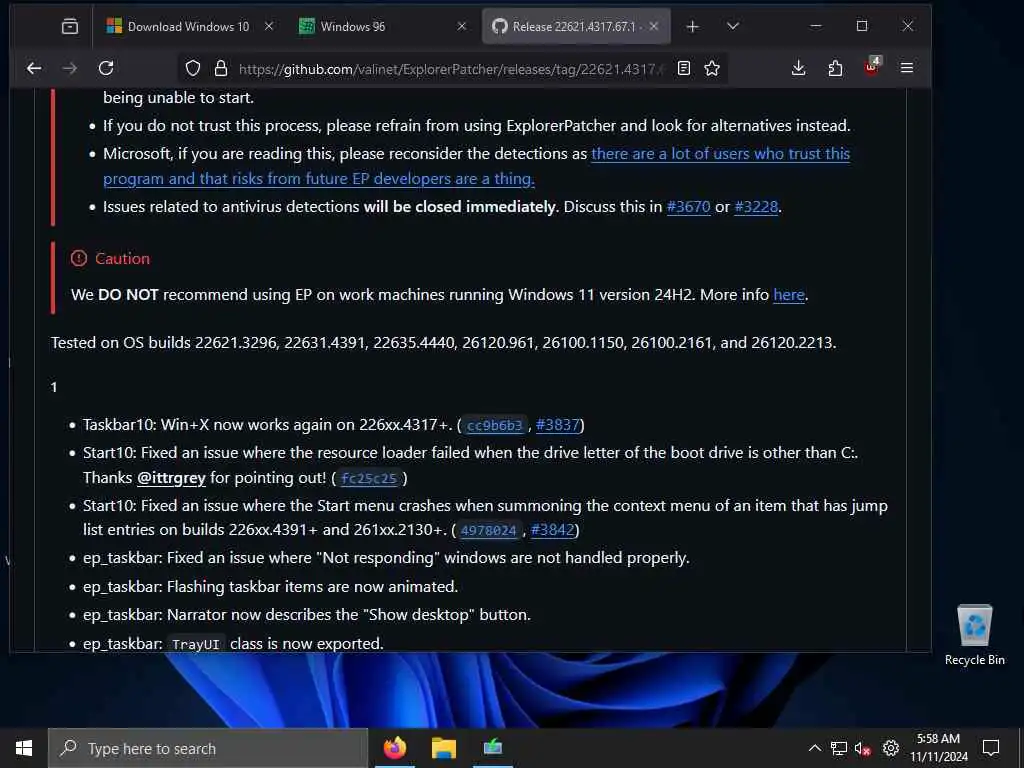Open the Firefox downloads panel
Screen dimensions: 1024x768
(798, 68)
